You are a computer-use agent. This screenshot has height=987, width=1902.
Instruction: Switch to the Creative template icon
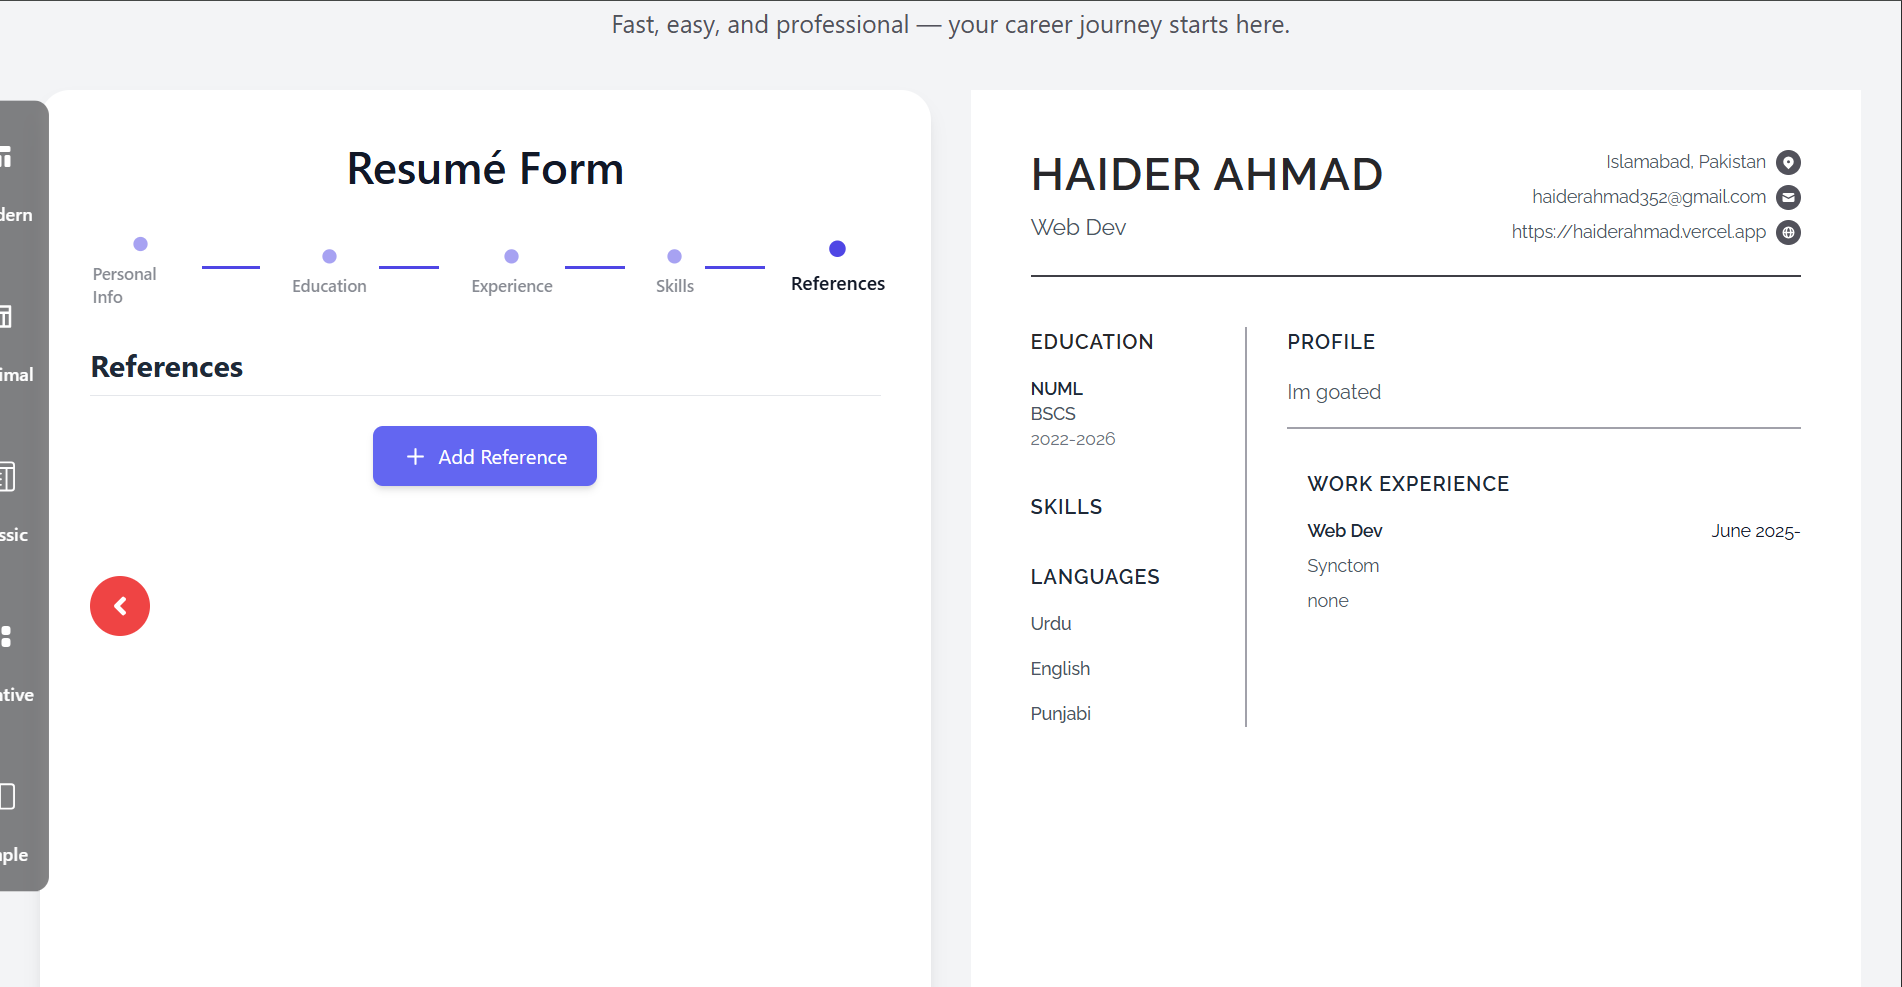[x=8, y=637]
